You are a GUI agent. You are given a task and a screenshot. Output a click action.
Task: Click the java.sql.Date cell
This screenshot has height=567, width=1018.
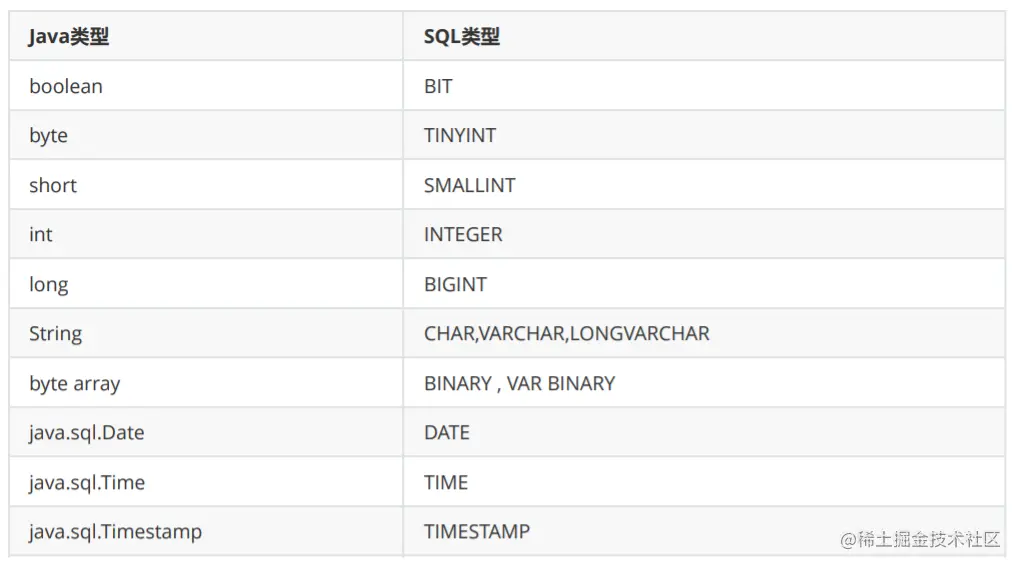87,432
